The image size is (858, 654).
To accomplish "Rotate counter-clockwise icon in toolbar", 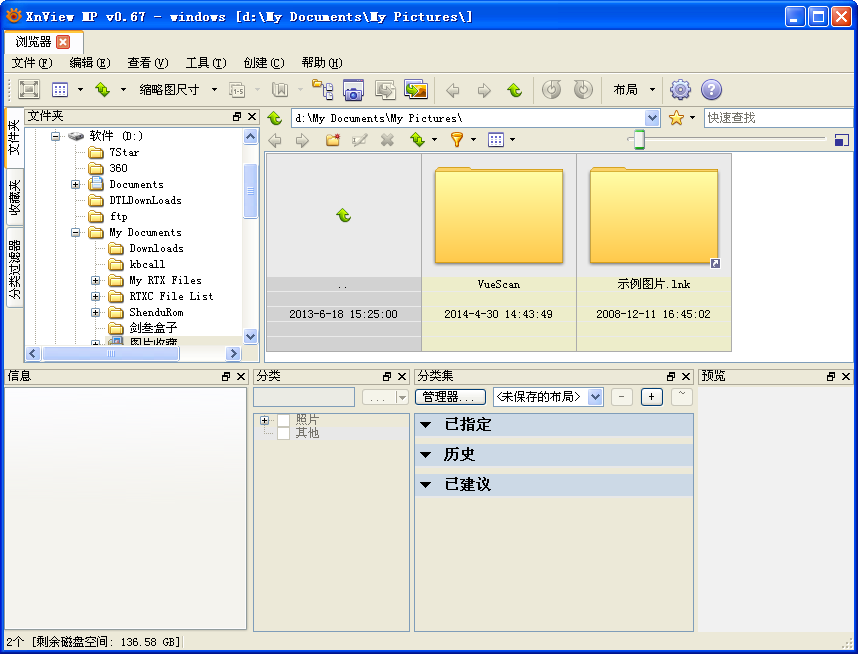I will coord(552,89).
